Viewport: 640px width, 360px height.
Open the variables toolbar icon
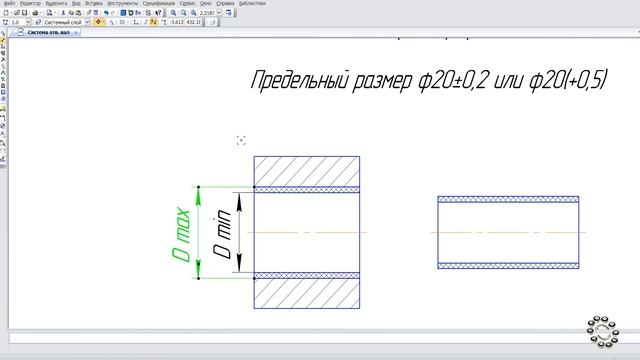[138, 13]
